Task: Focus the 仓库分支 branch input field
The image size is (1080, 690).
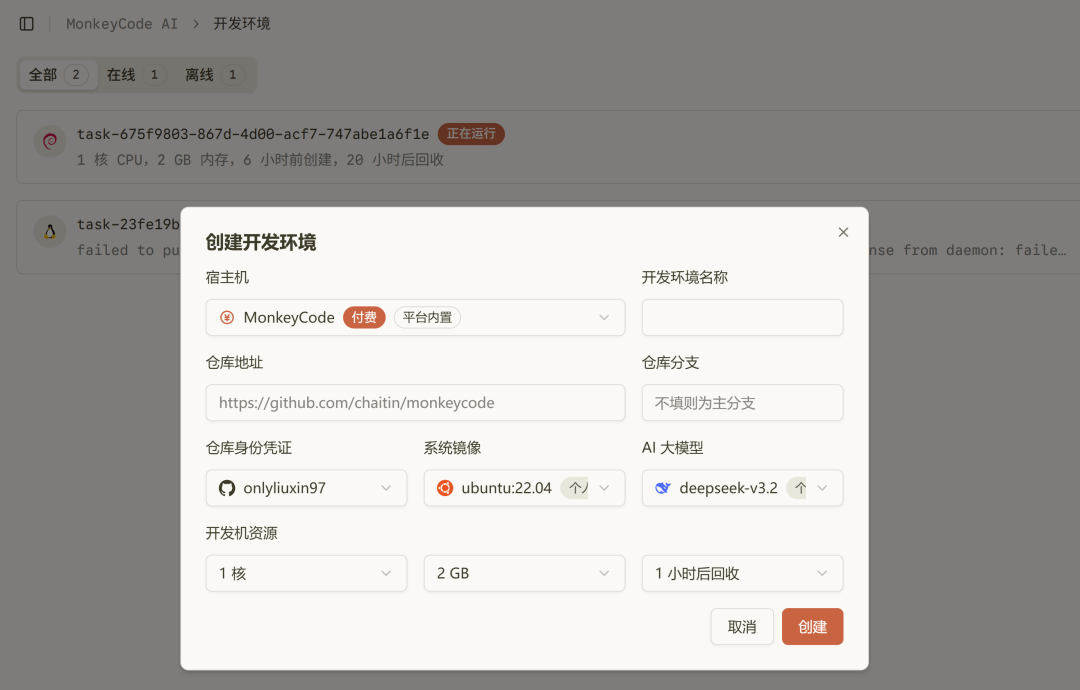Action: 742,403
